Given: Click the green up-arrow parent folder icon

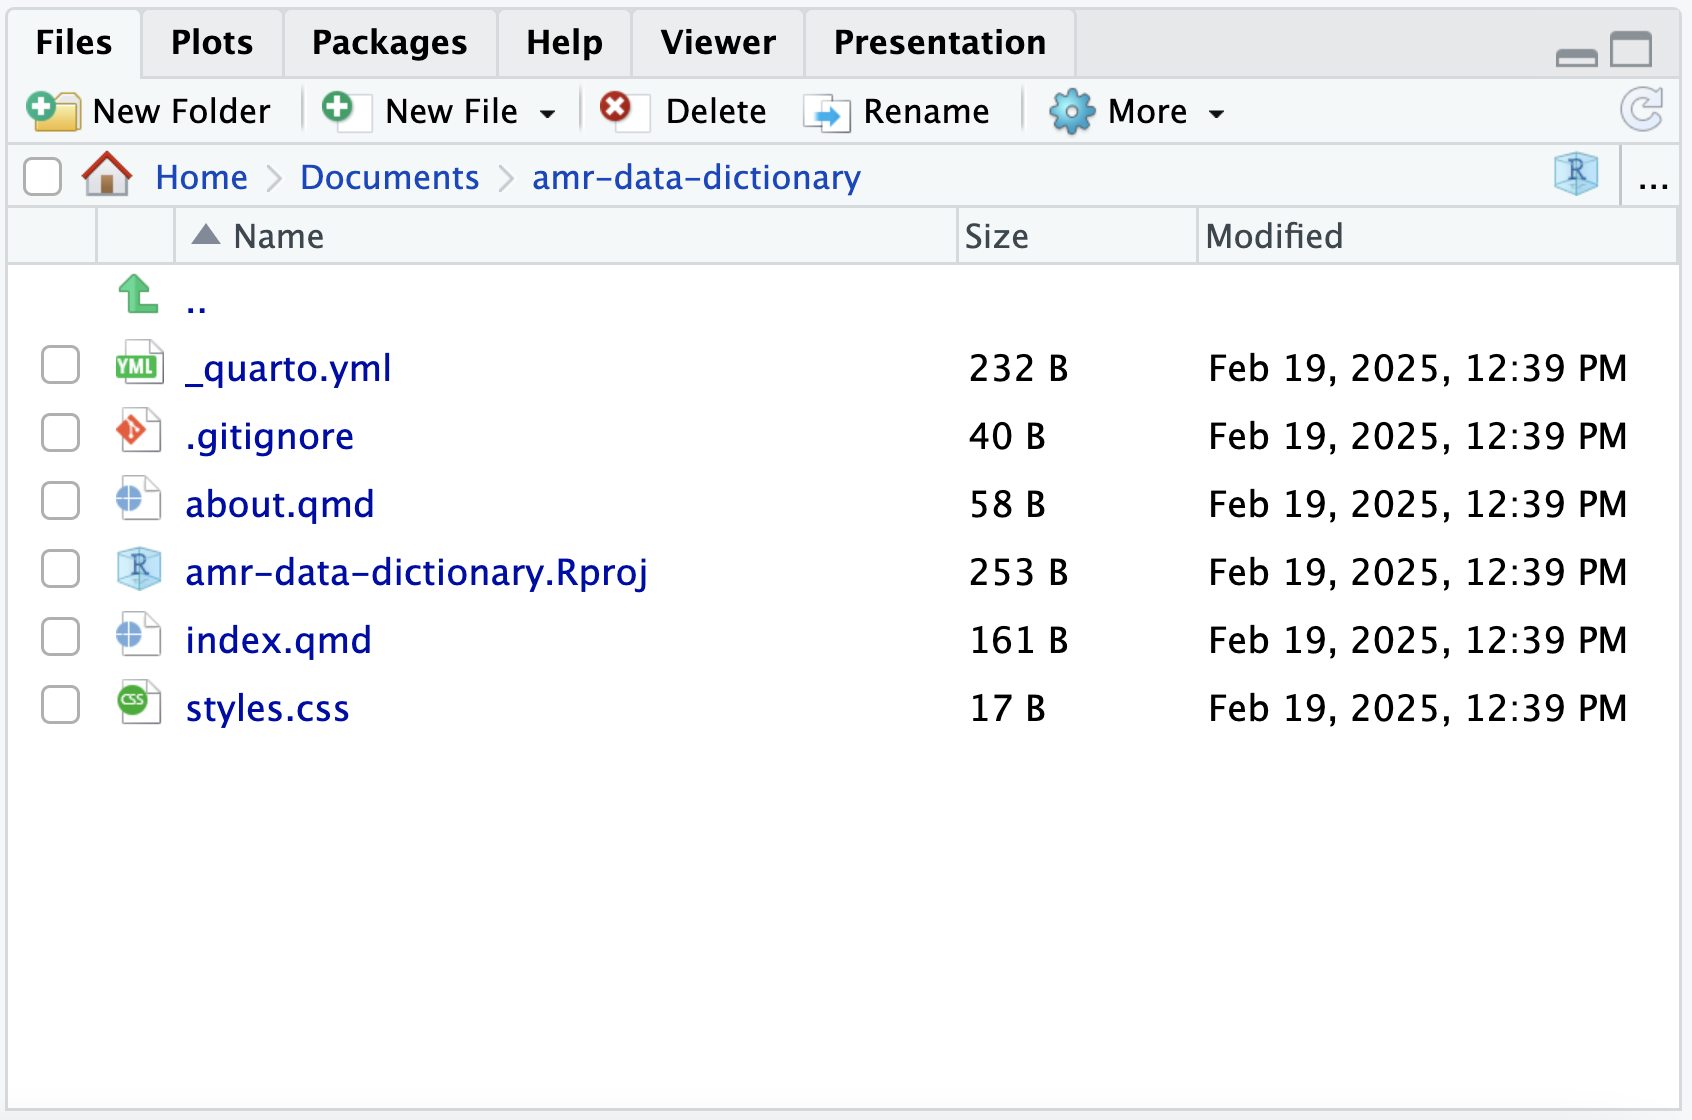Looking at the screenshot, I should [137, 295].
